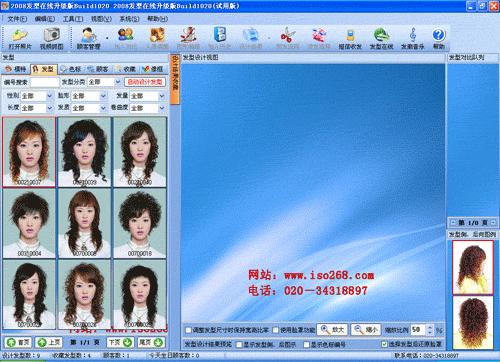Click the First Page (首页) green arrow button
The width and height of the screenshot is (500, 362).
[x=18, y=342]
